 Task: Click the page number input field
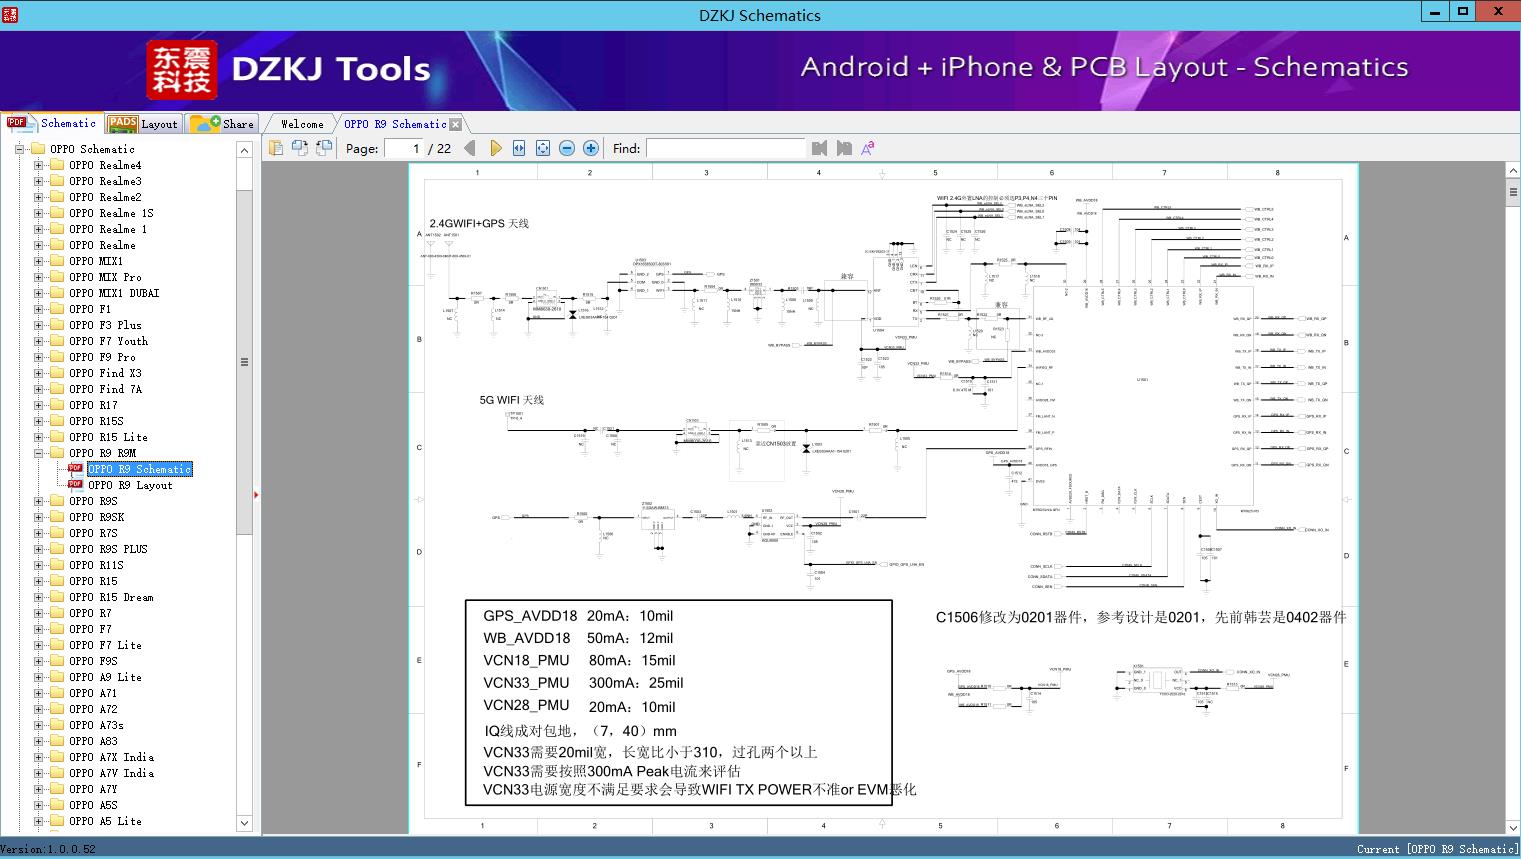403,148
